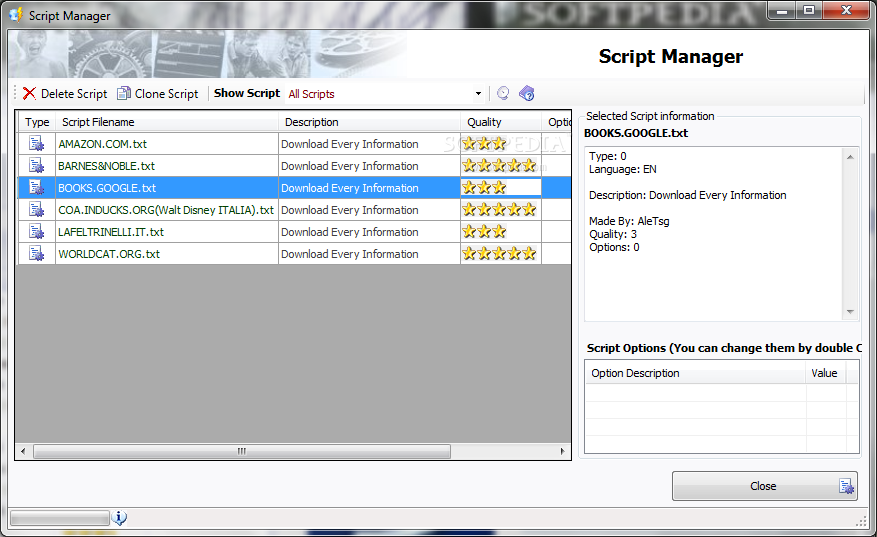The height and width of the screenshot is (537, 877).
Task: Click the COA.INDUCKS.ORG five-star quality rating
Action: point(499,210)
